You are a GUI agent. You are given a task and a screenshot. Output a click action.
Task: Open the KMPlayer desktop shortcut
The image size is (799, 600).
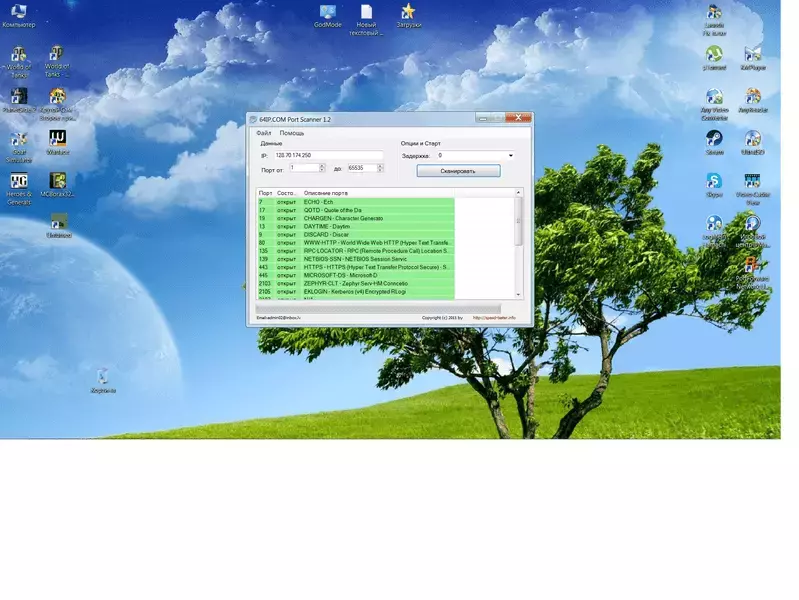pos(753,58)
